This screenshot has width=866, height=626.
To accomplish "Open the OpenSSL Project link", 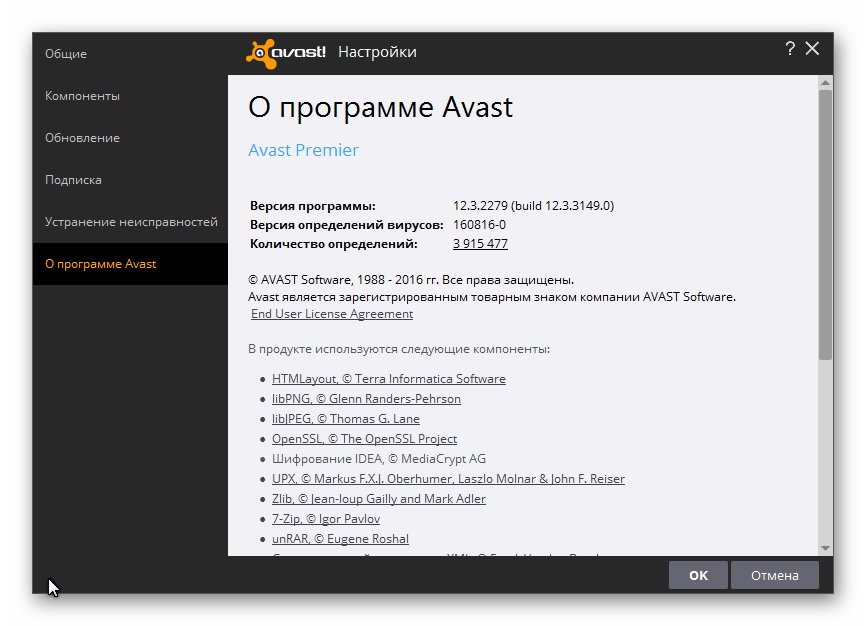I will point(365,439).
